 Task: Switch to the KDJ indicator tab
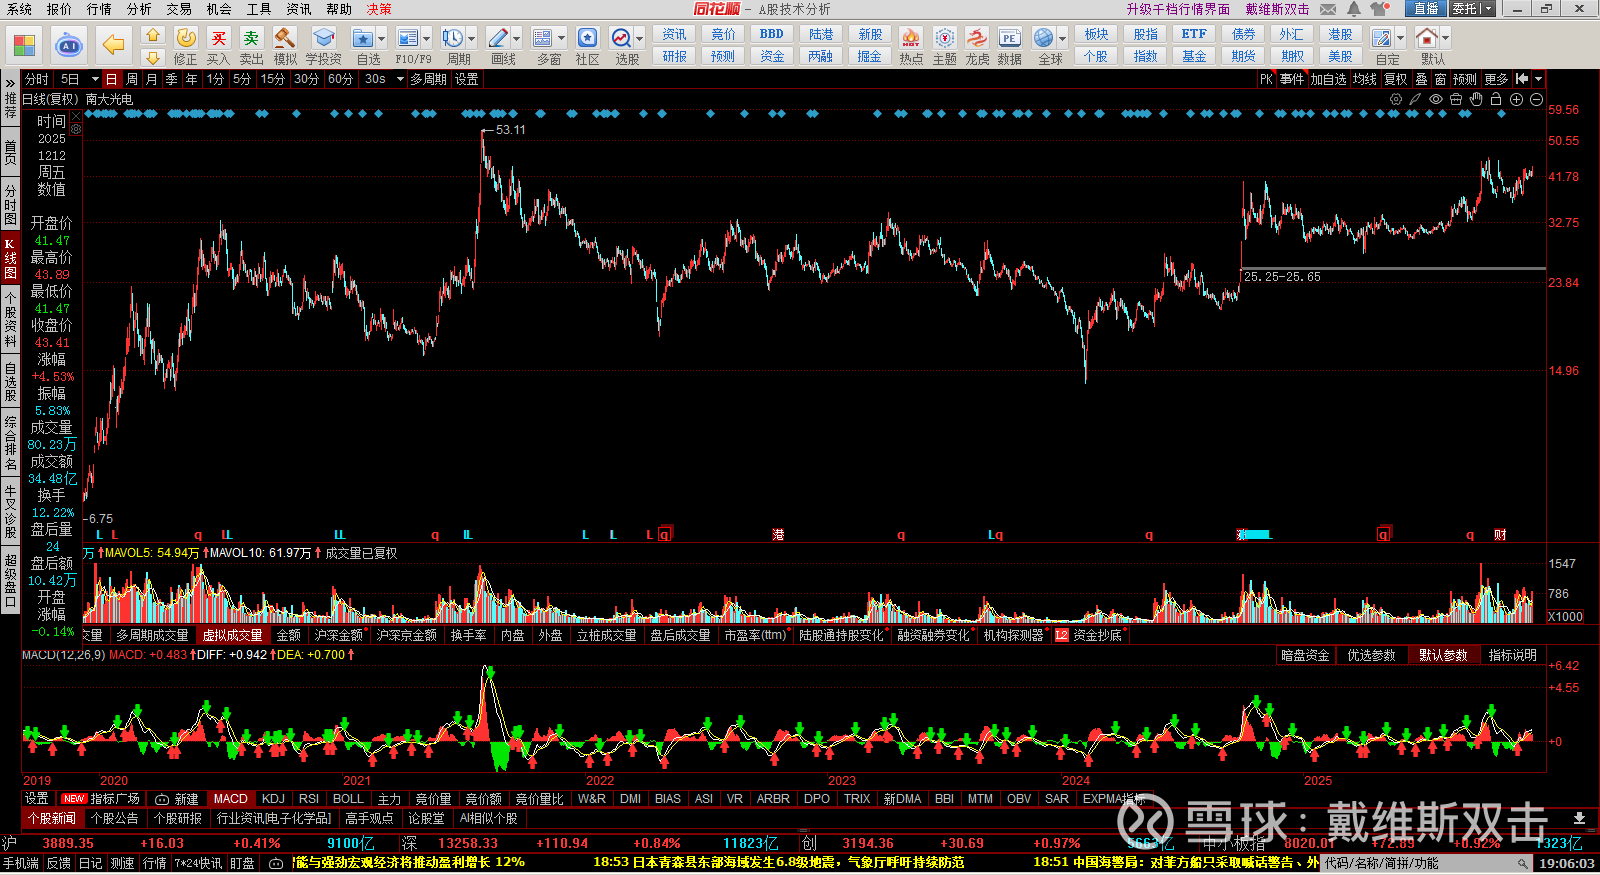(x=273, y=799)
